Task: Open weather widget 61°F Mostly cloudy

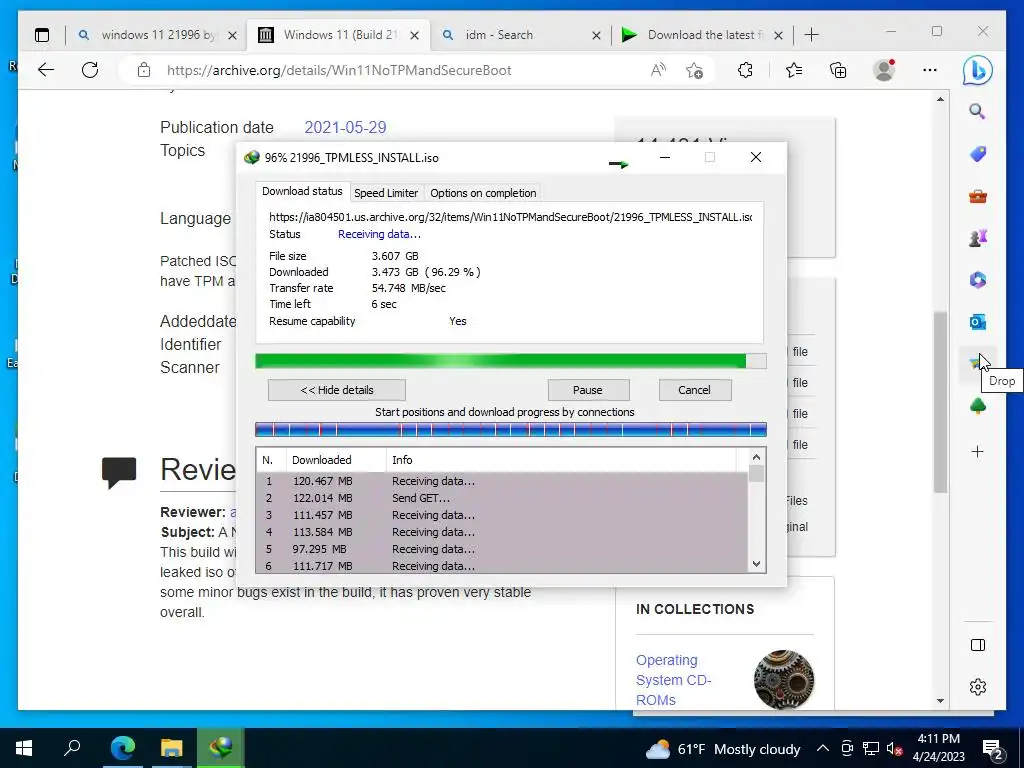Action: [723, 749]
